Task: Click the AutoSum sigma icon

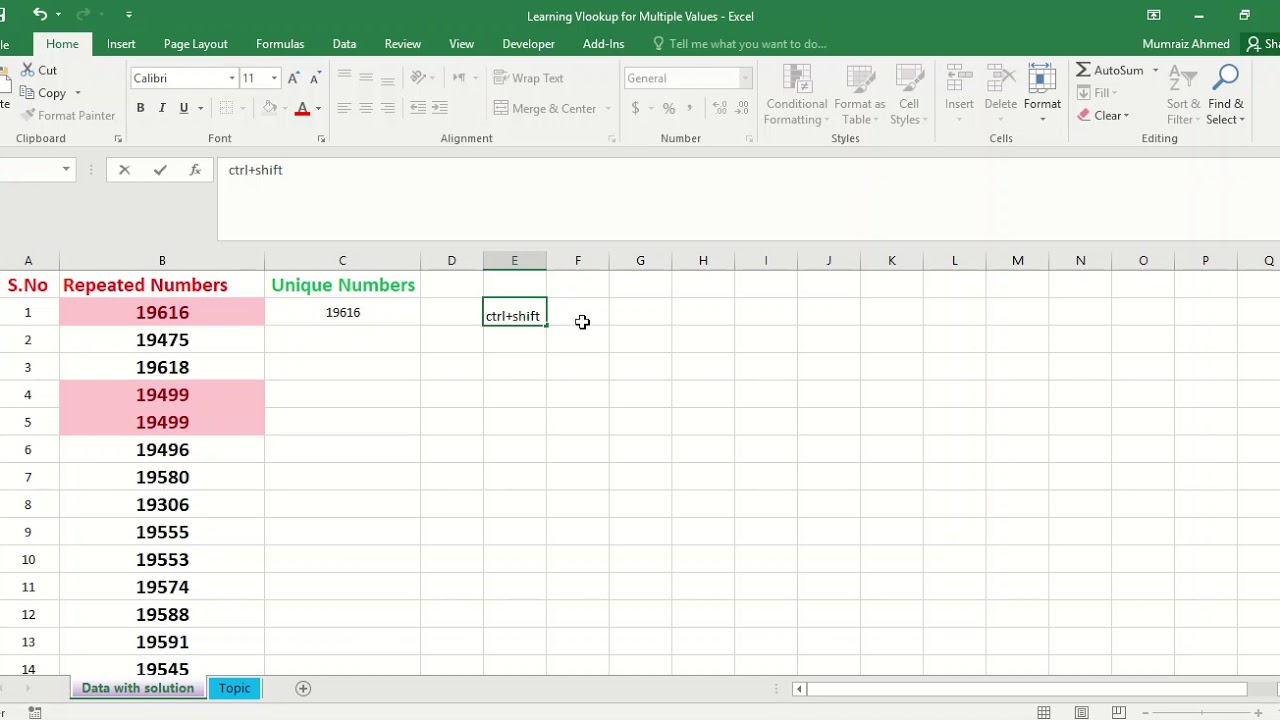Action: (1083, 70)
